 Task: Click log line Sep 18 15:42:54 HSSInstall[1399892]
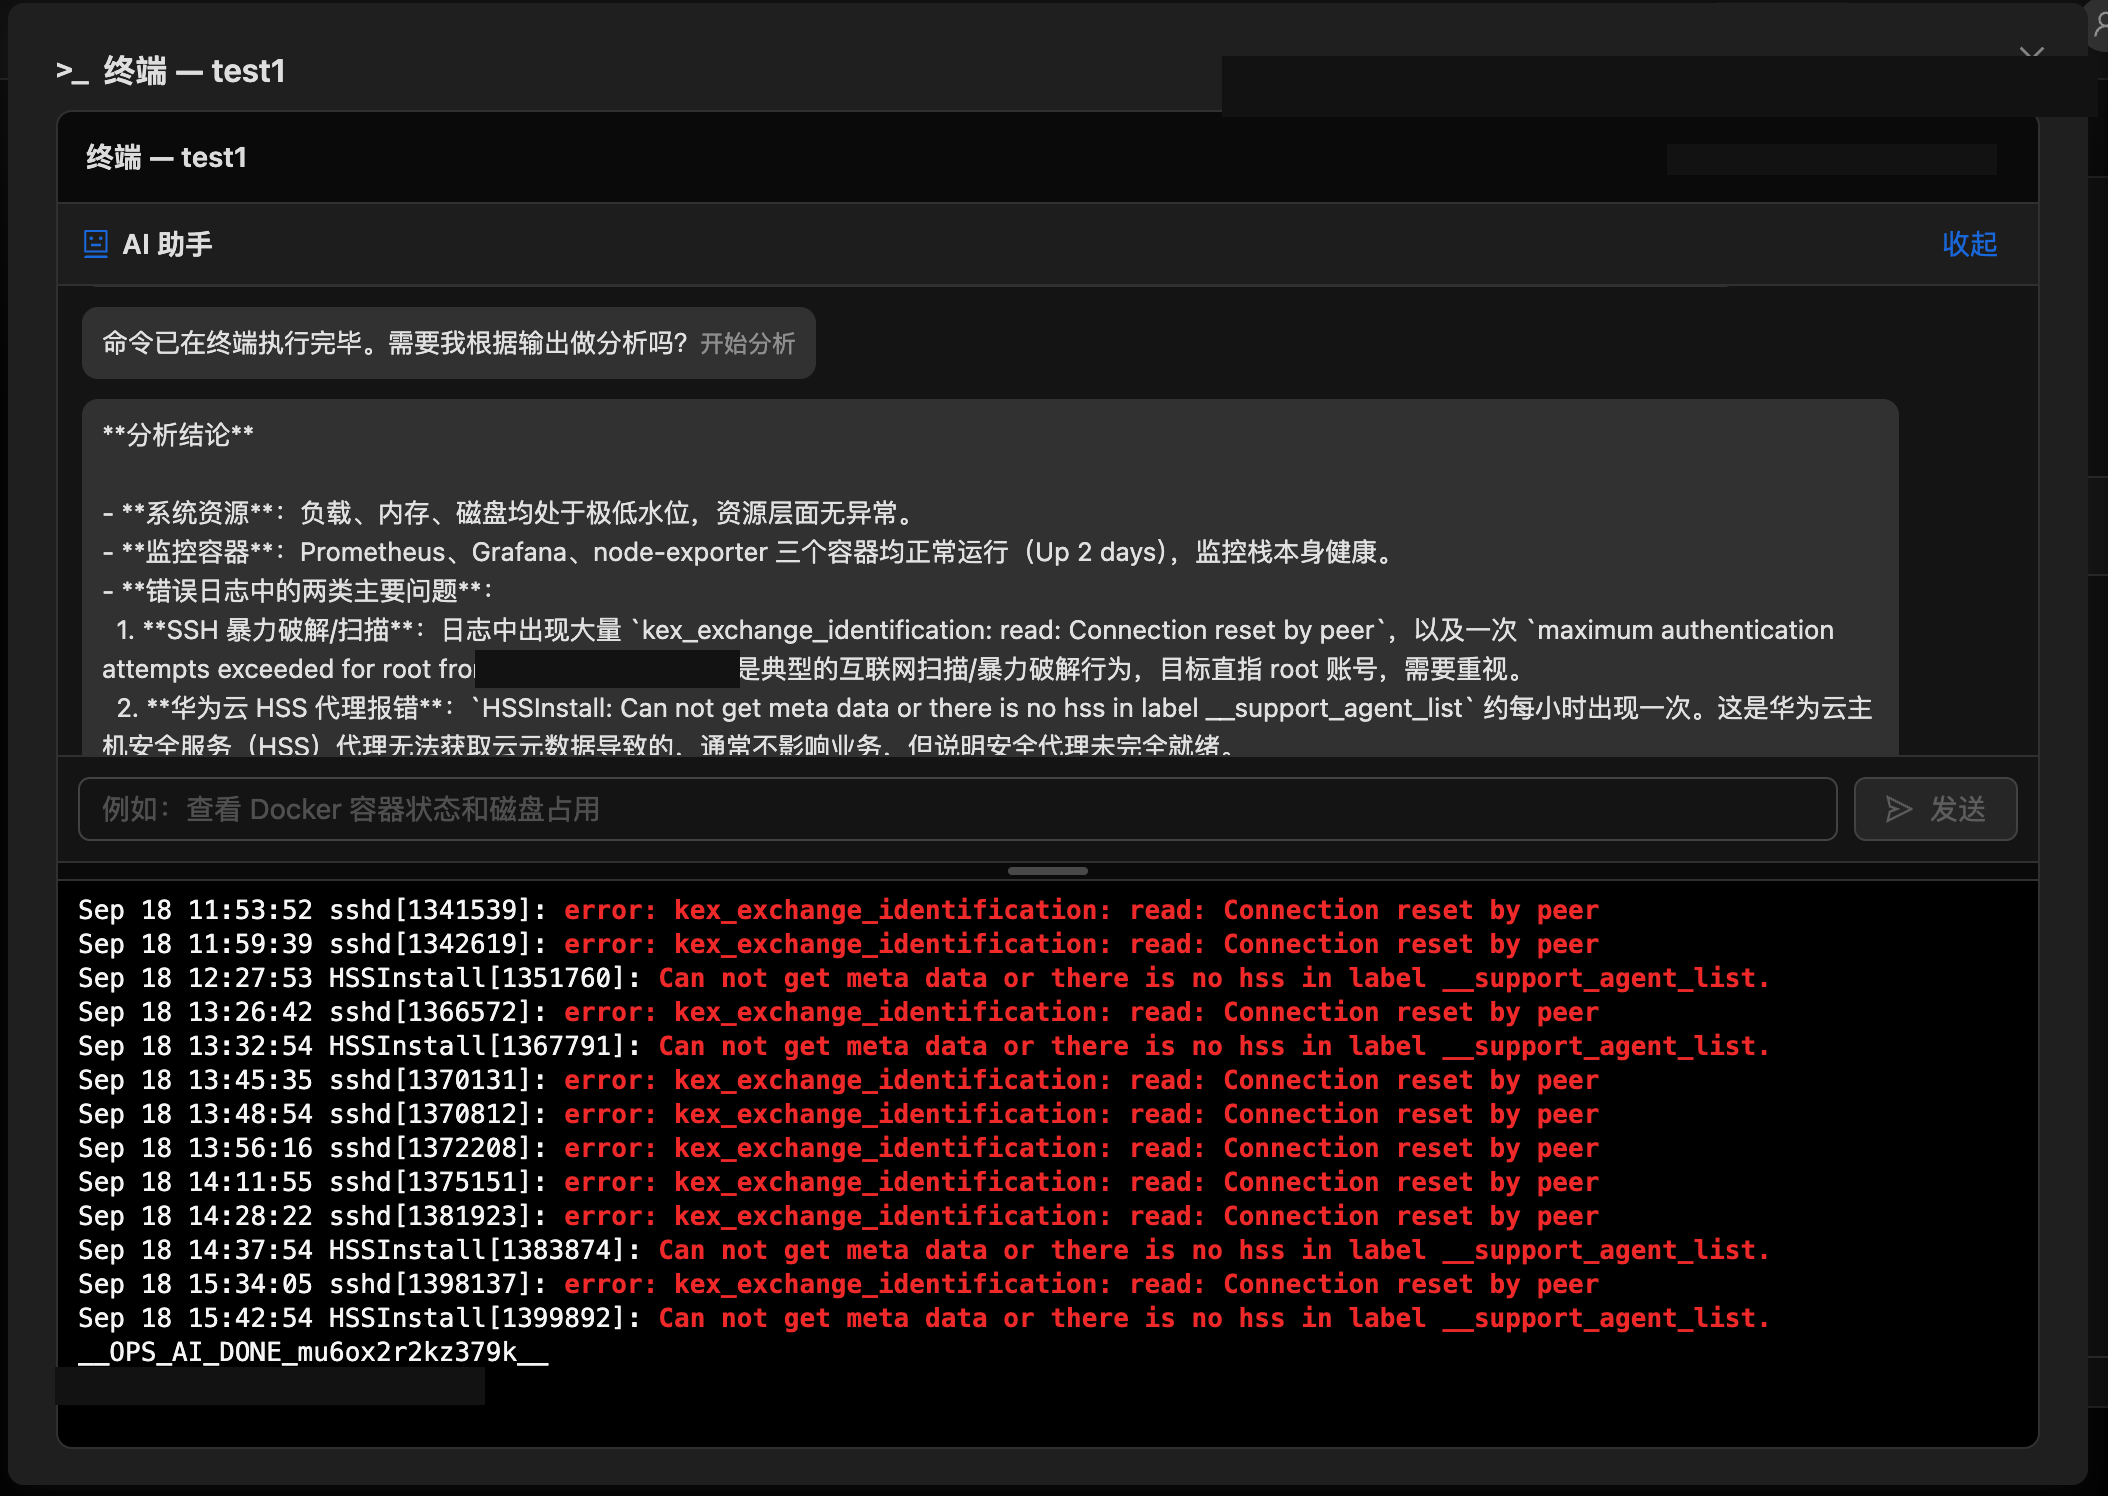point(924,1318)
